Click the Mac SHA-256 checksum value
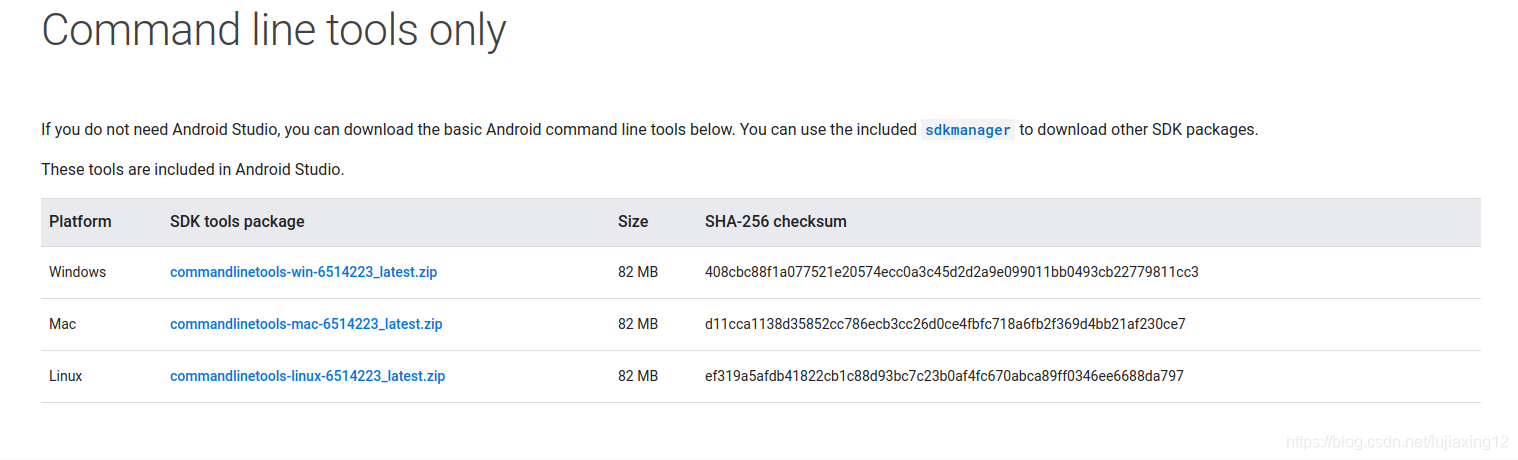The image size is (1518, 460). pyautogui.click(x=945, y=324)
